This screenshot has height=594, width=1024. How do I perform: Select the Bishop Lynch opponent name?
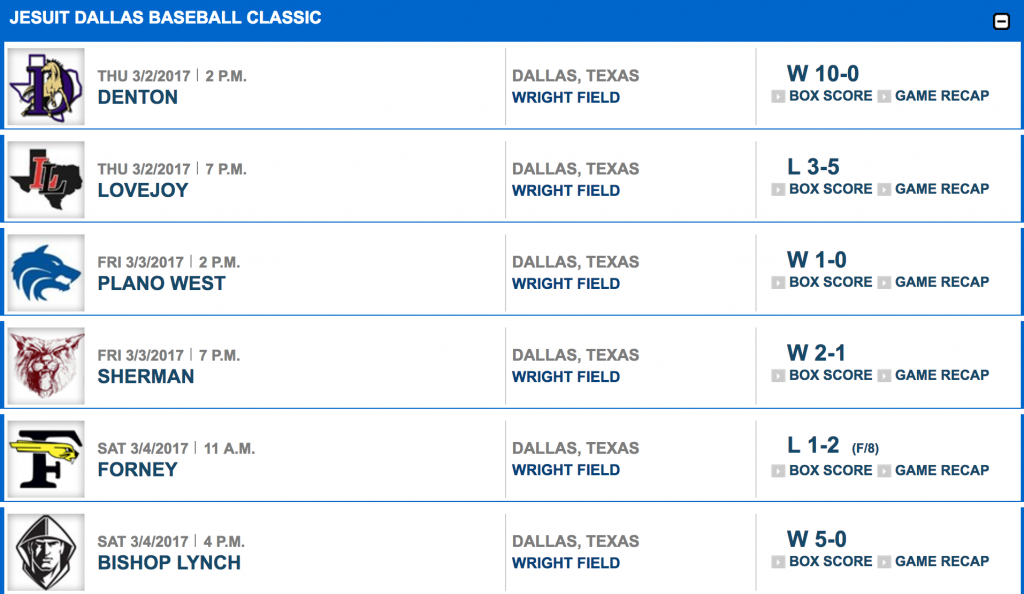point(169,563)
